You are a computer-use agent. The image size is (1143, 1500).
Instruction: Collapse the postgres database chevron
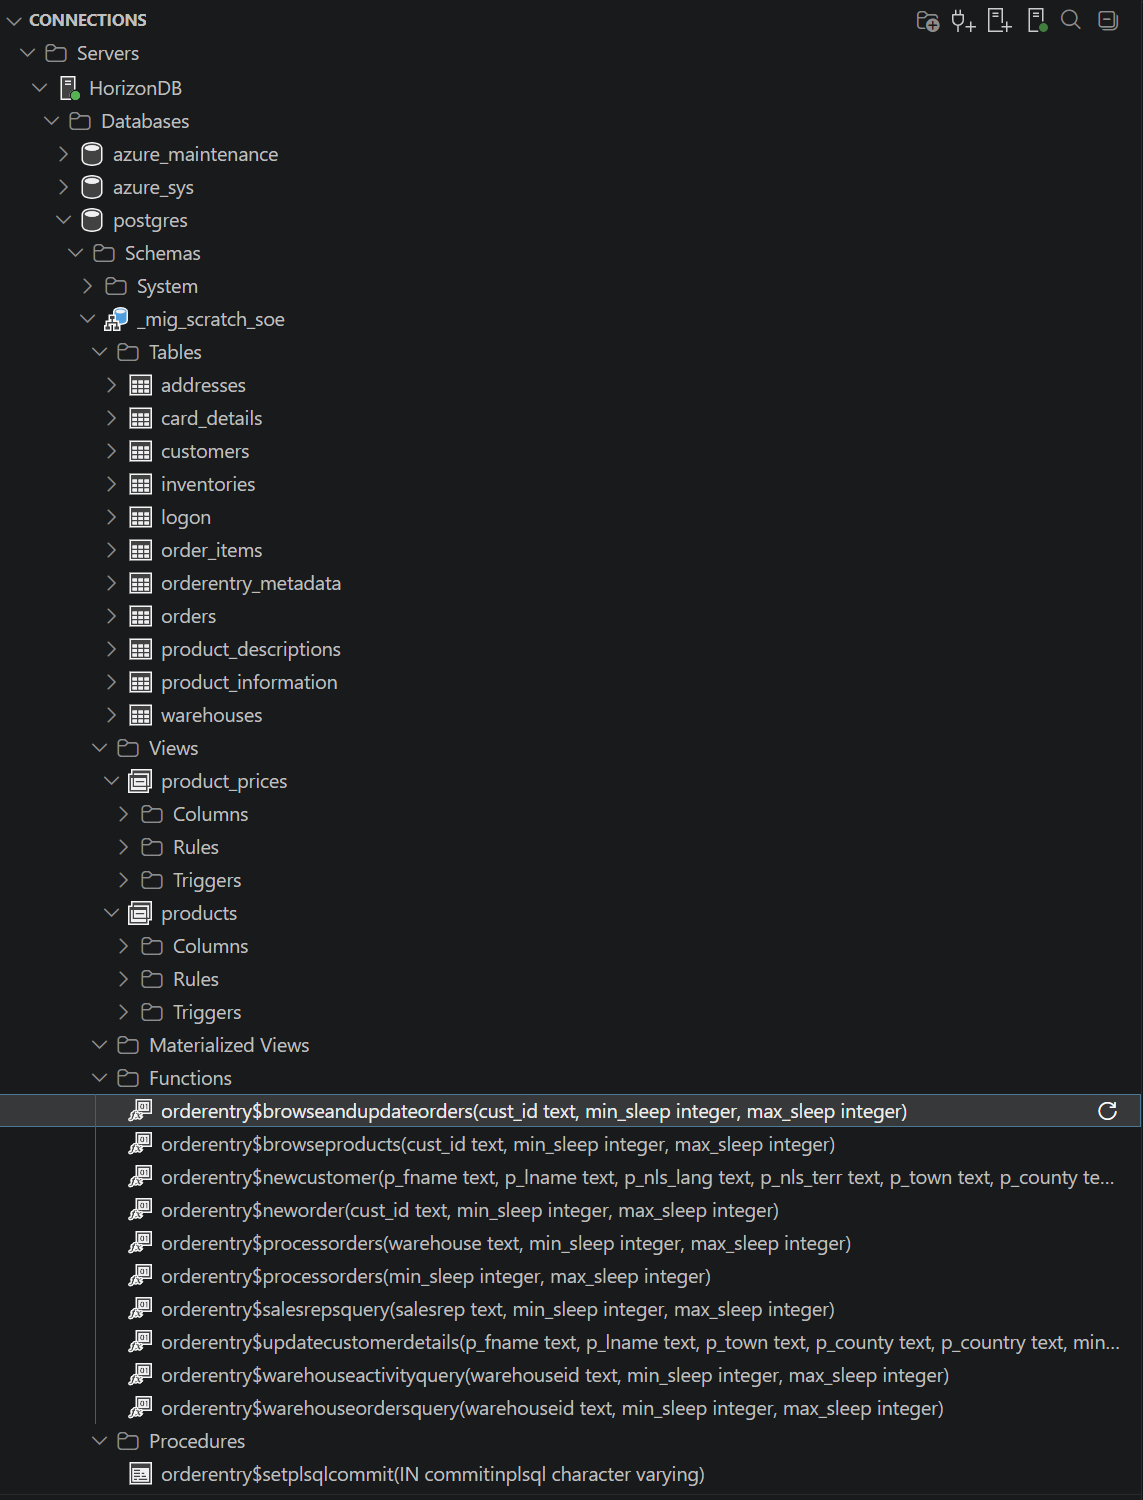point(64,220)
